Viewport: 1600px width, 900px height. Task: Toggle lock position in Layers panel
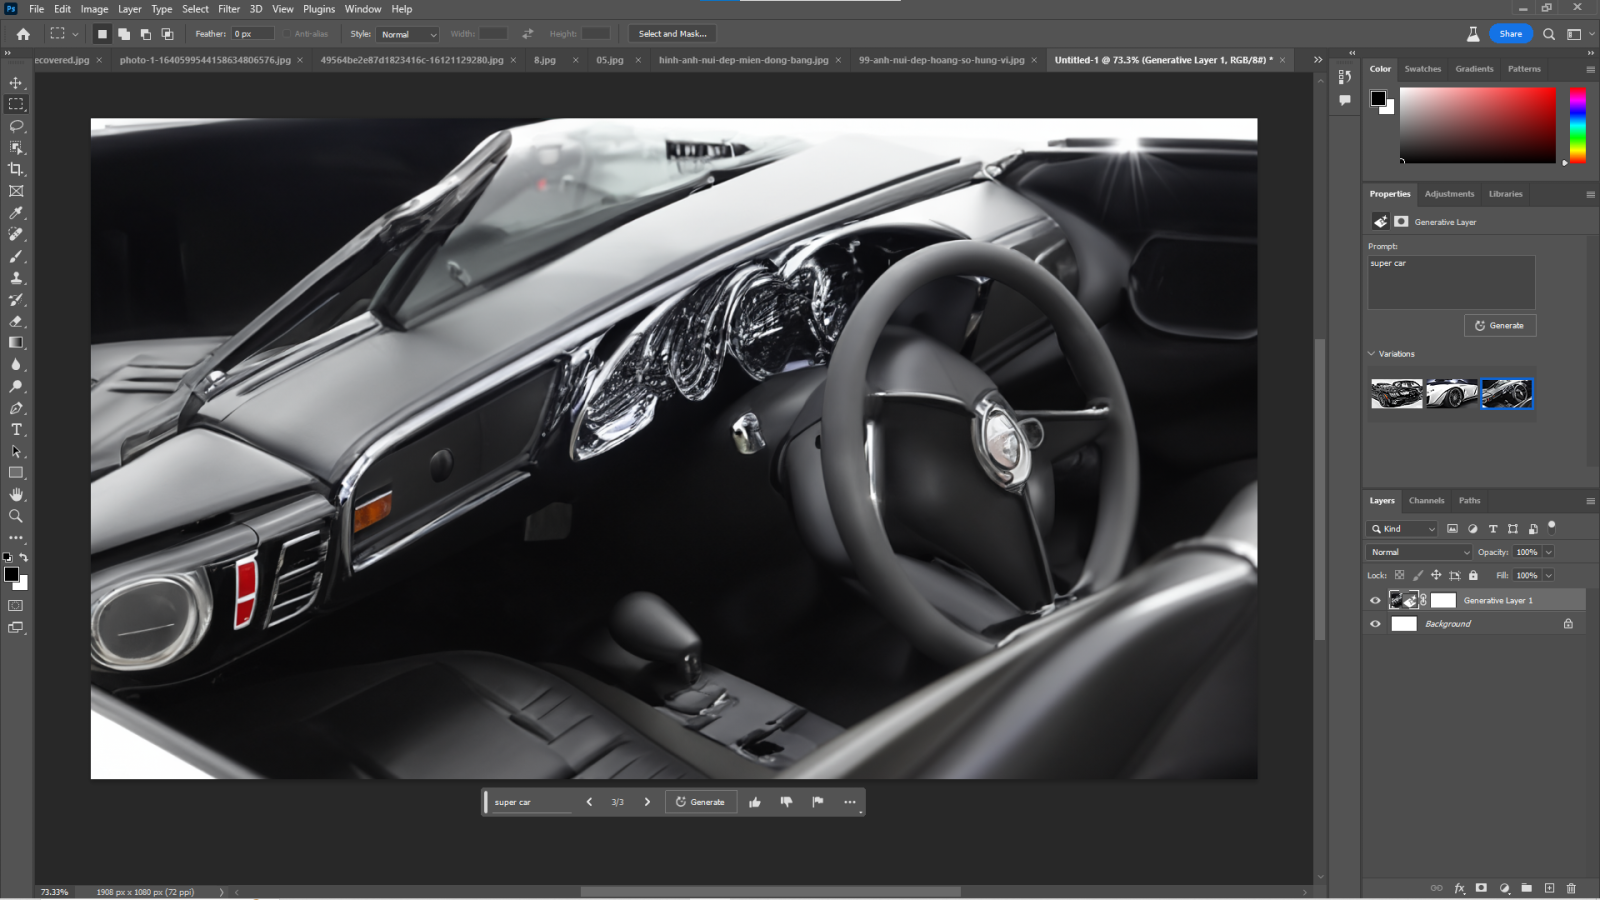click(1436, 575)
